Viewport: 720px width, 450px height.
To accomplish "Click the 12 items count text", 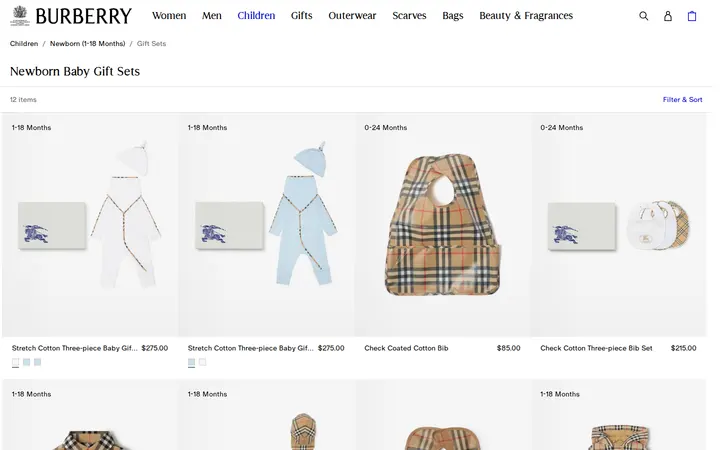I will [23, 100].
